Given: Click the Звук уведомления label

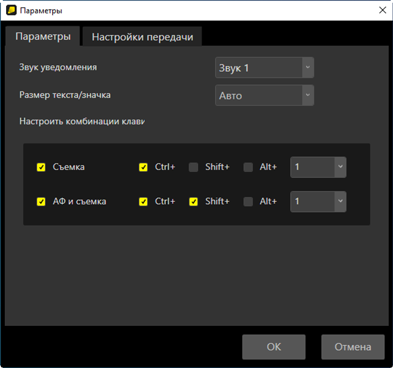Looking at the screenshot, I should pos(58,67).
